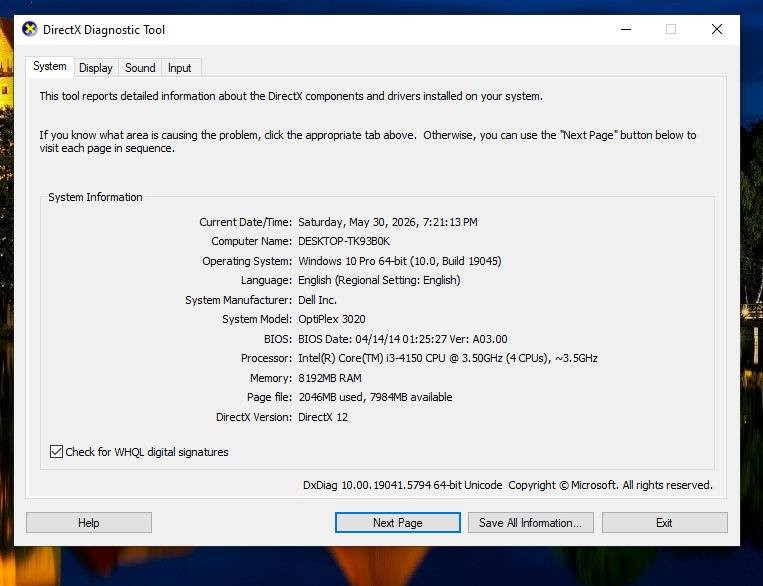This screenshot has width=763, height=586.
Task: Click the System Information group label
Action: tap(95, 197)
